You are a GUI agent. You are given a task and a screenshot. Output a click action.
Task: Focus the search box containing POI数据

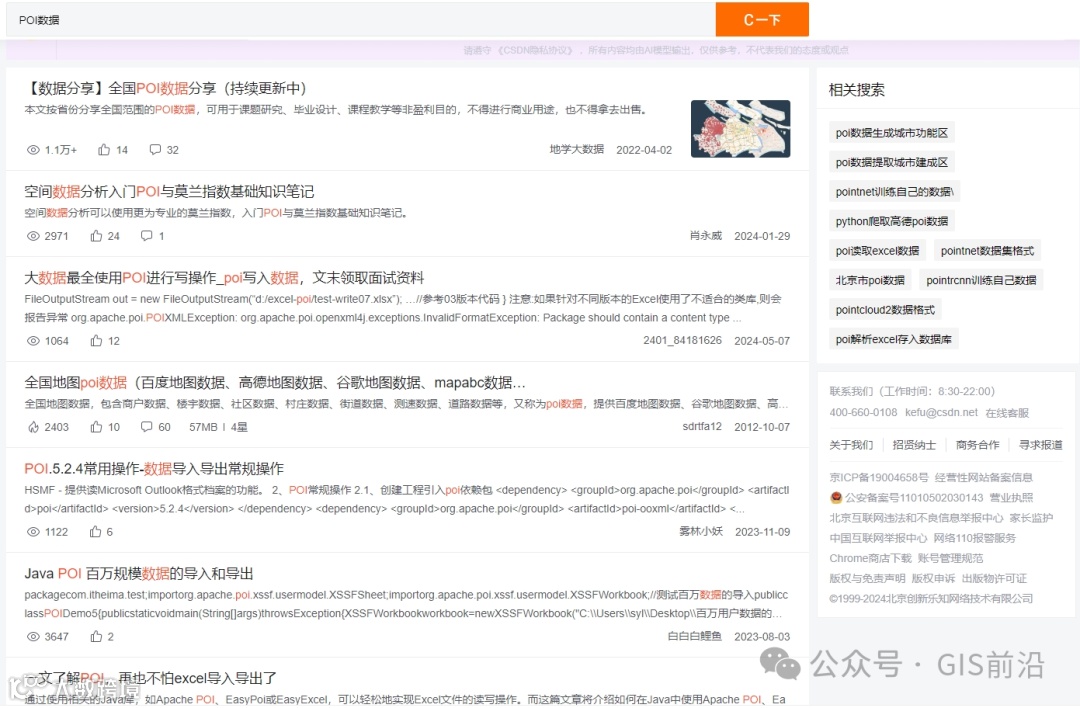(x=361, y=20)
